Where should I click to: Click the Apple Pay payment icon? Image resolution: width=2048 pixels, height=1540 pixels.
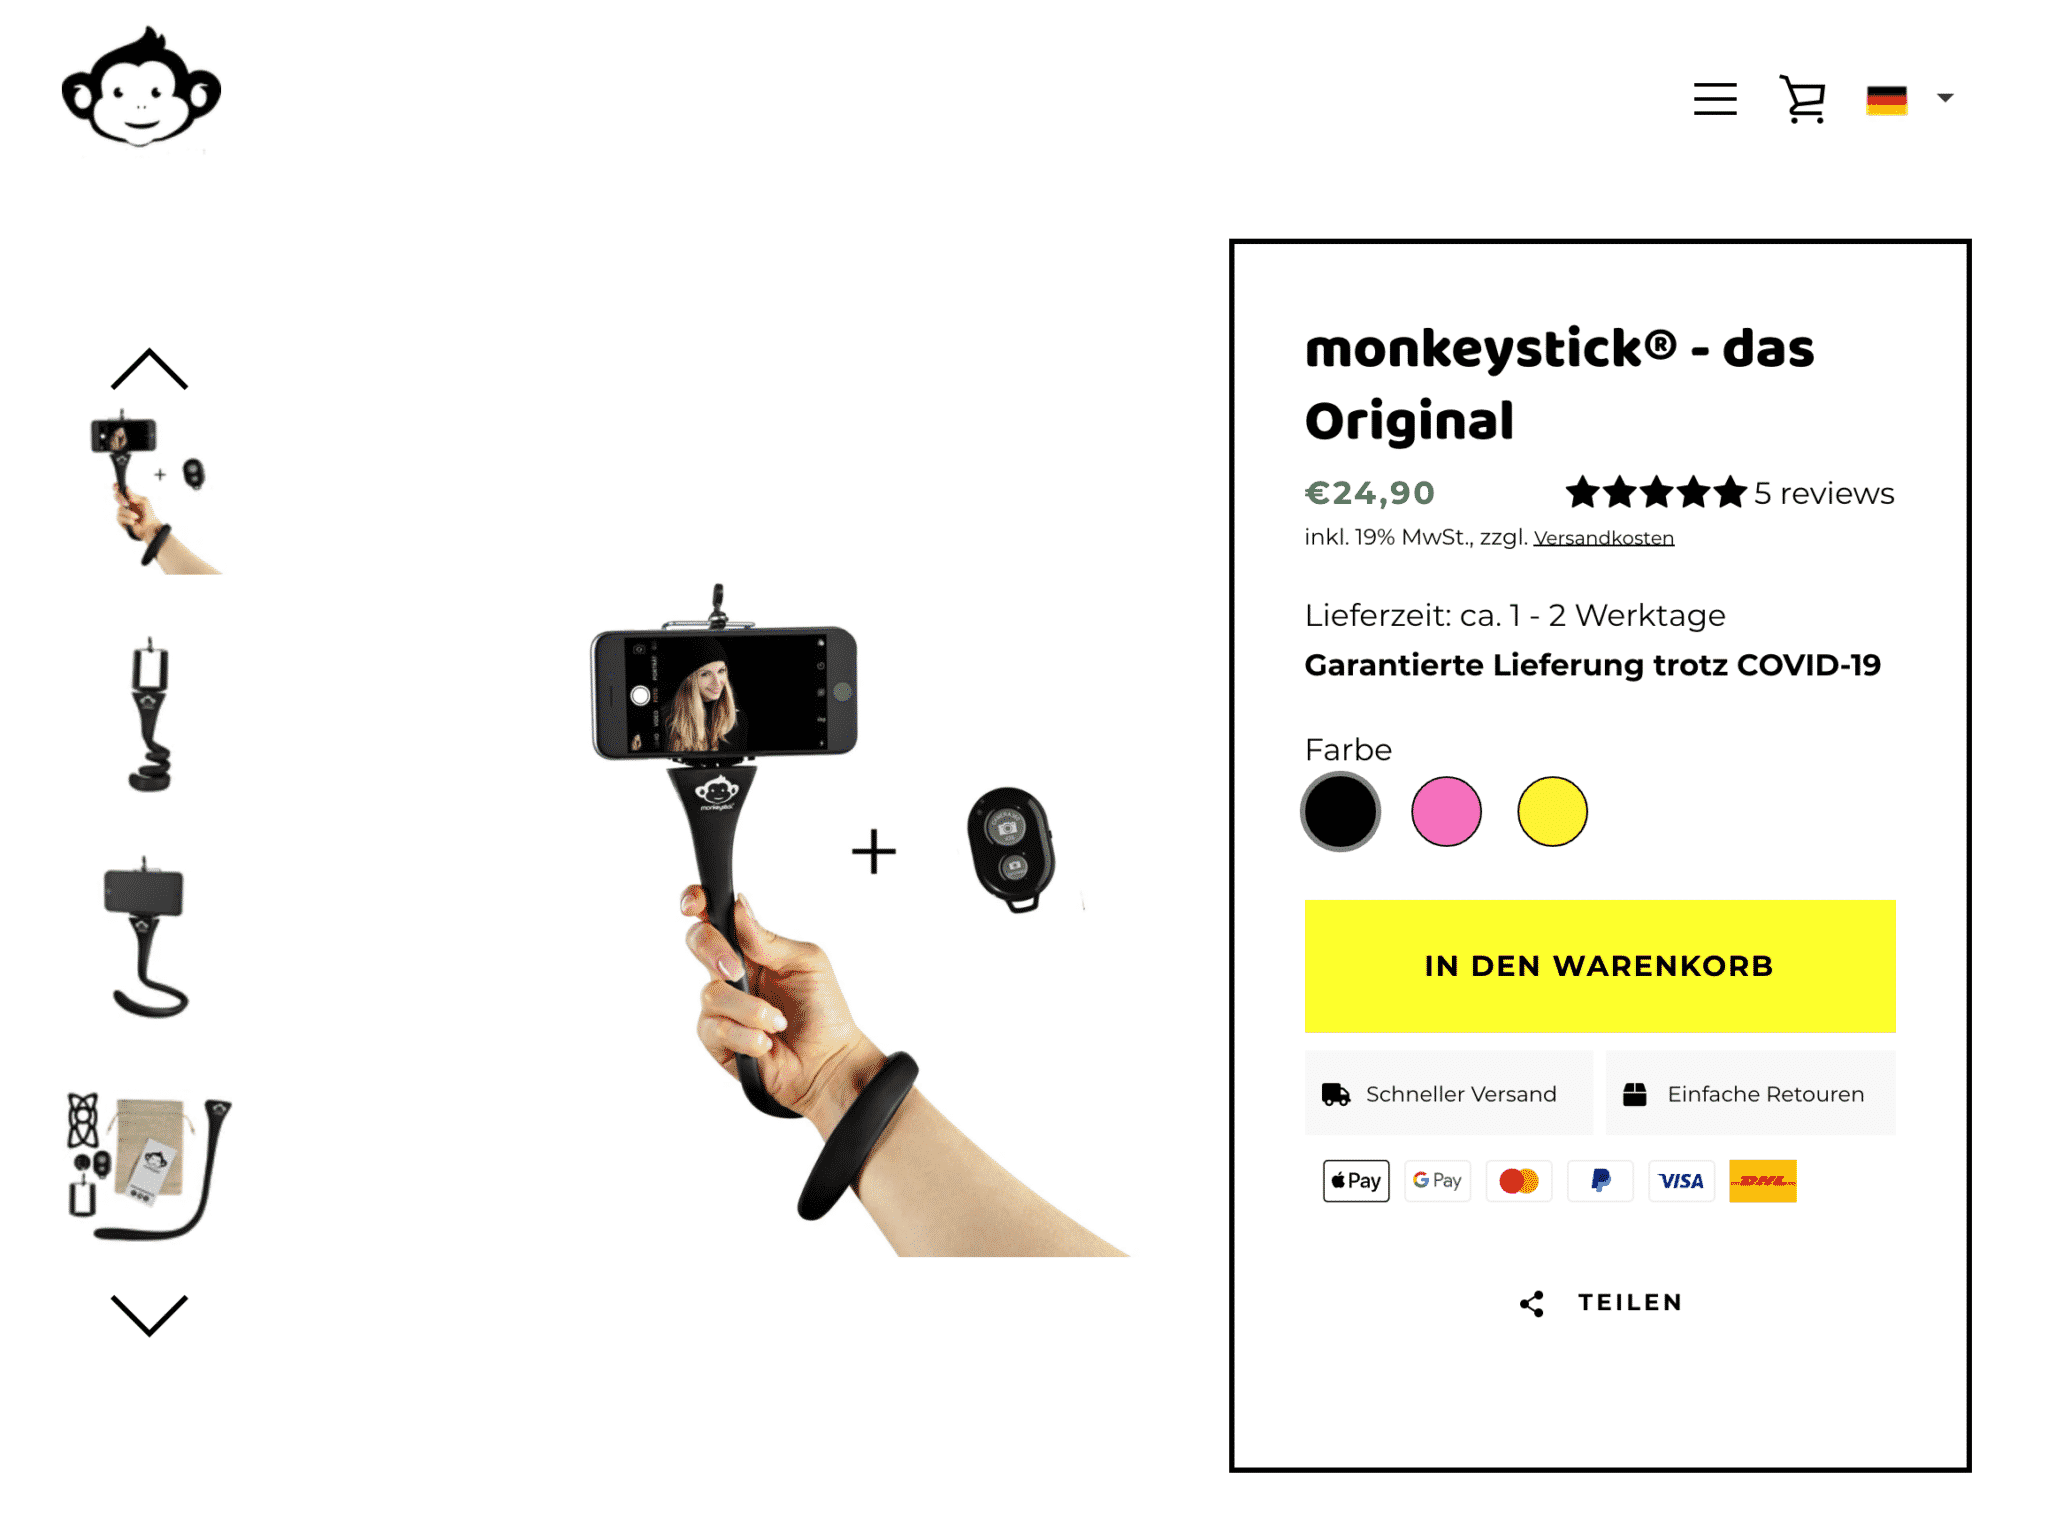1356,1181
